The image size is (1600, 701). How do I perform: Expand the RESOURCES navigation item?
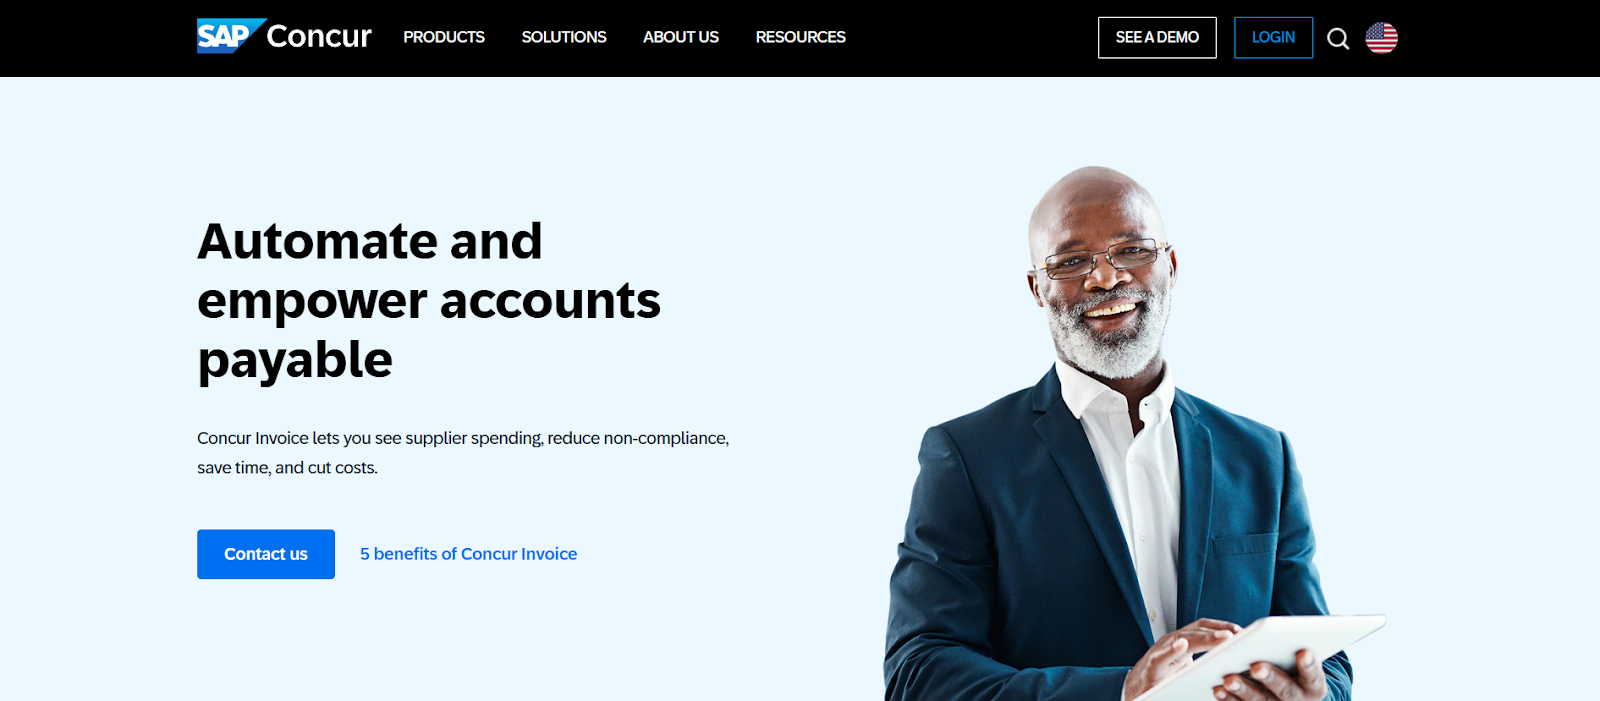[x=801, y=37]
